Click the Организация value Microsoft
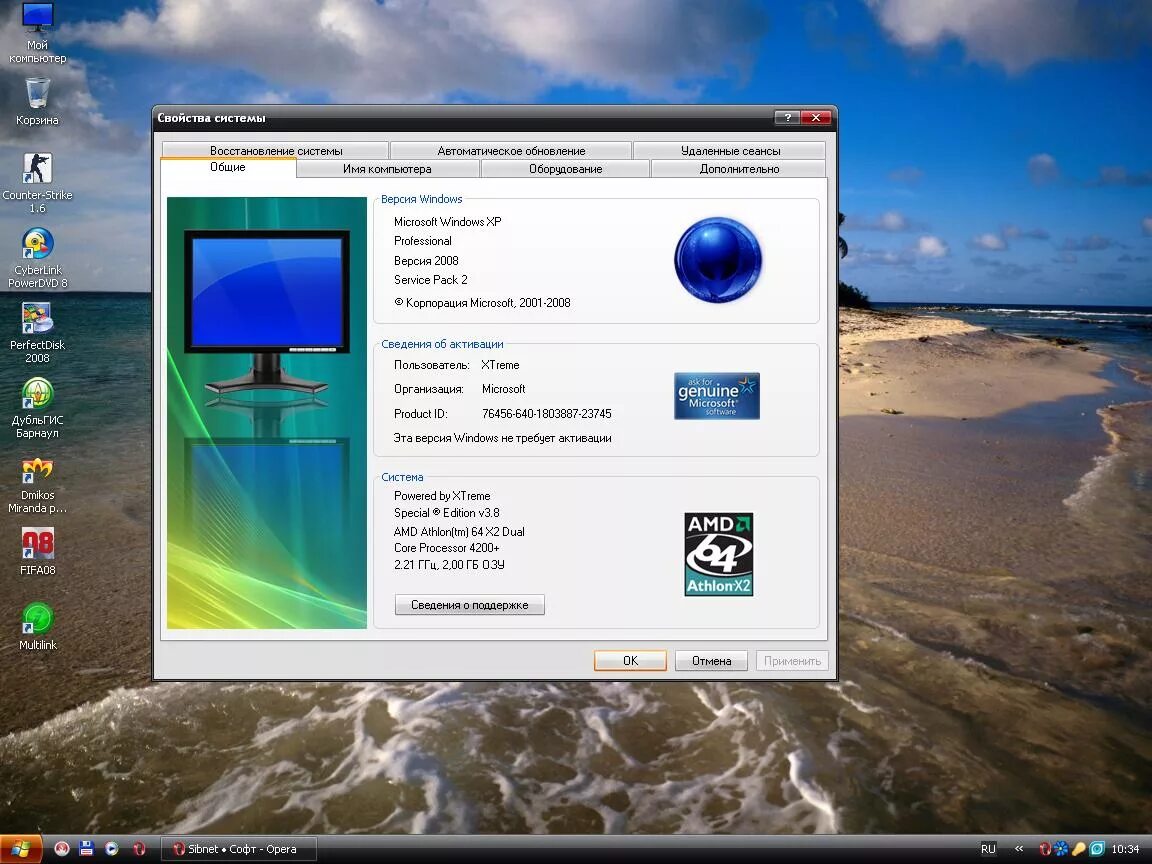 (x=503, y=389)
